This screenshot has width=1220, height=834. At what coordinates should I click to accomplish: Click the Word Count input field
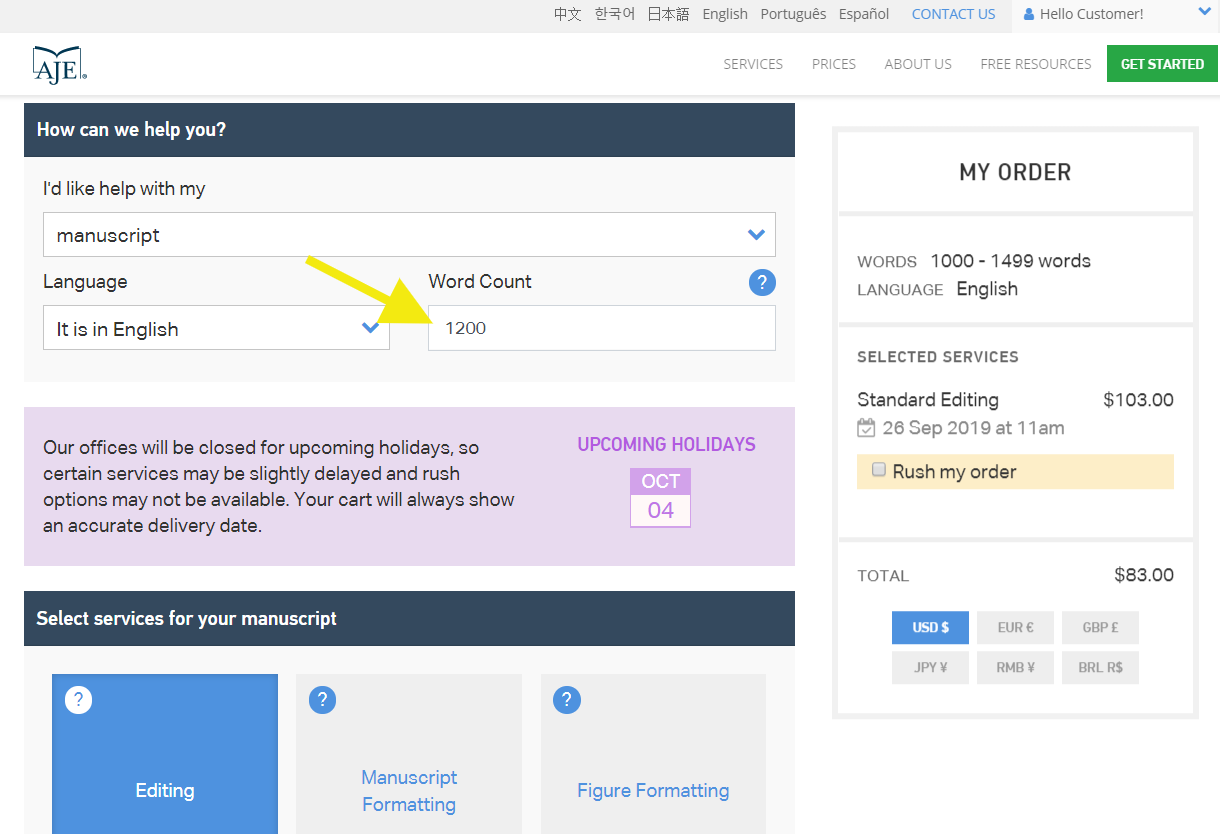(602, 328)
